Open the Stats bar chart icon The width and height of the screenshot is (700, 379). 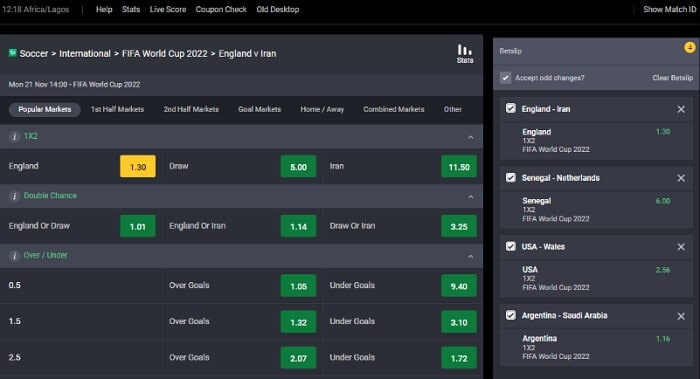(x=464, y=54)
